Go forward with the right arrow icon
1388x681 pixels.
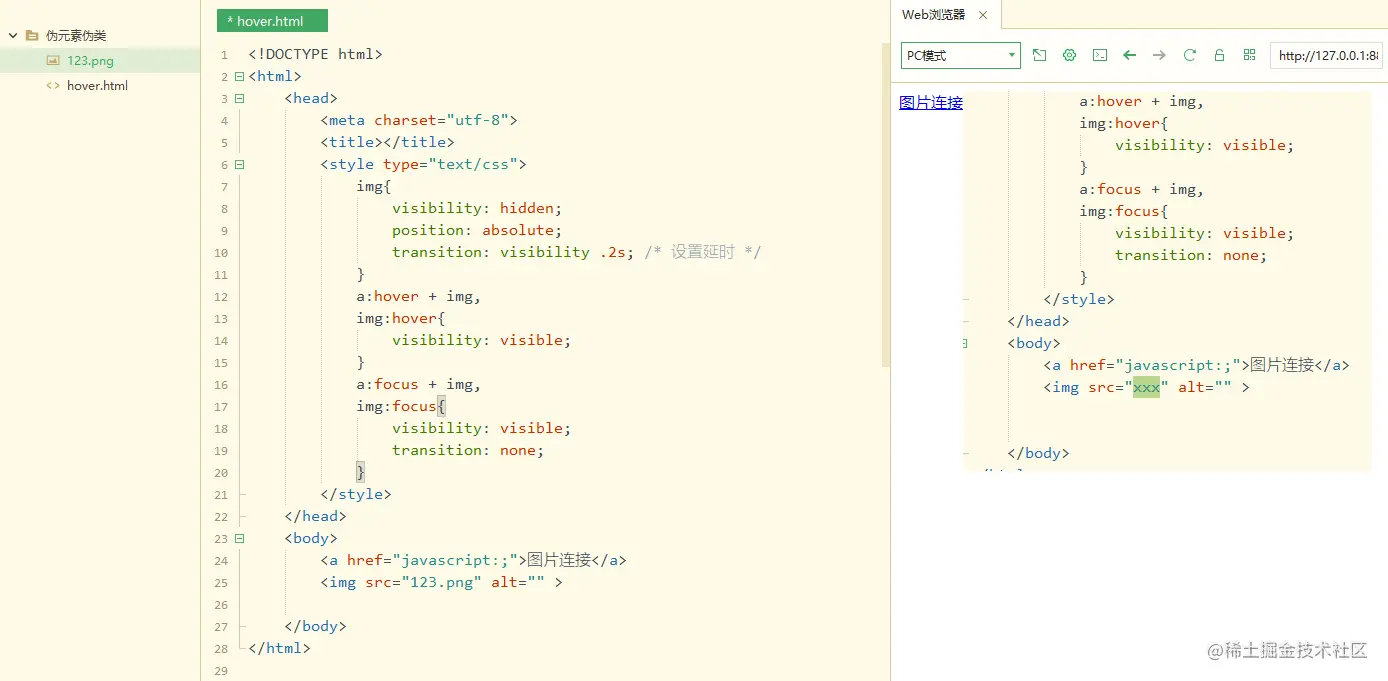[1160, 55]
